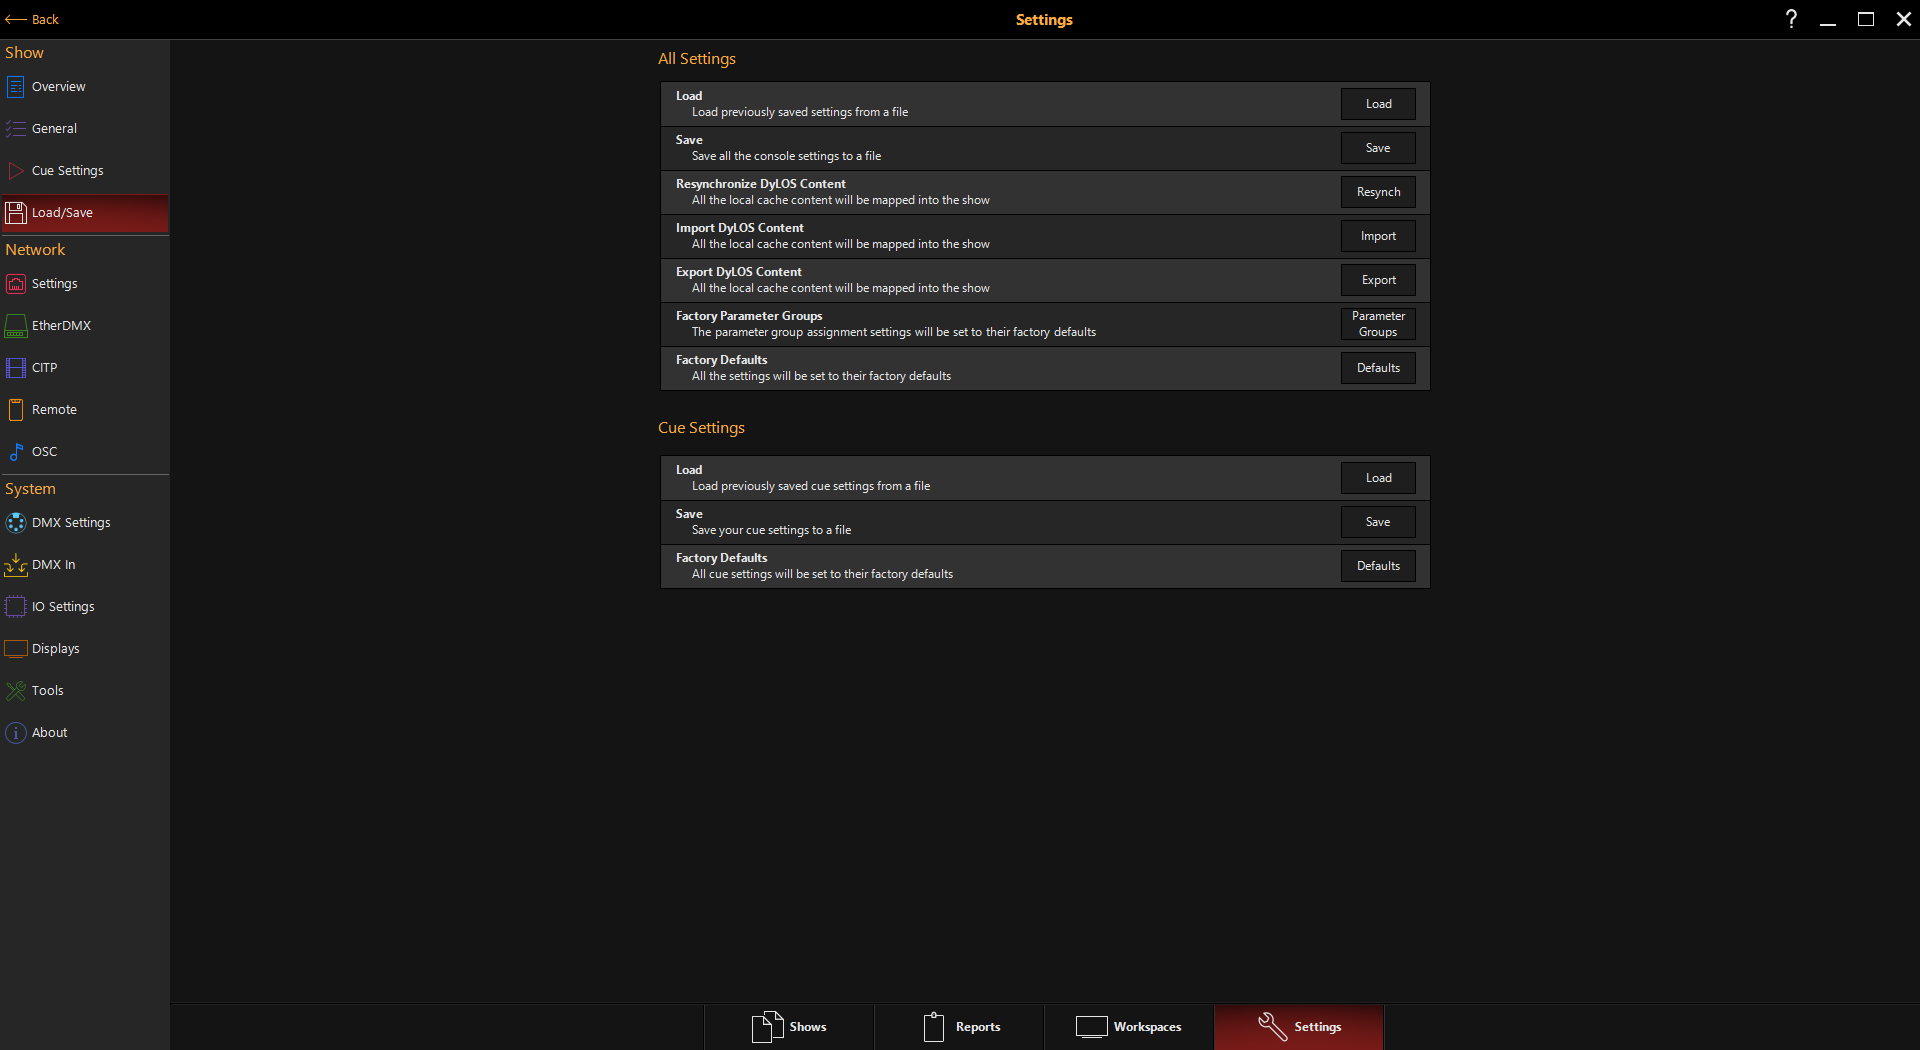Go to Cue Settings in sidebar

[67, 171]
